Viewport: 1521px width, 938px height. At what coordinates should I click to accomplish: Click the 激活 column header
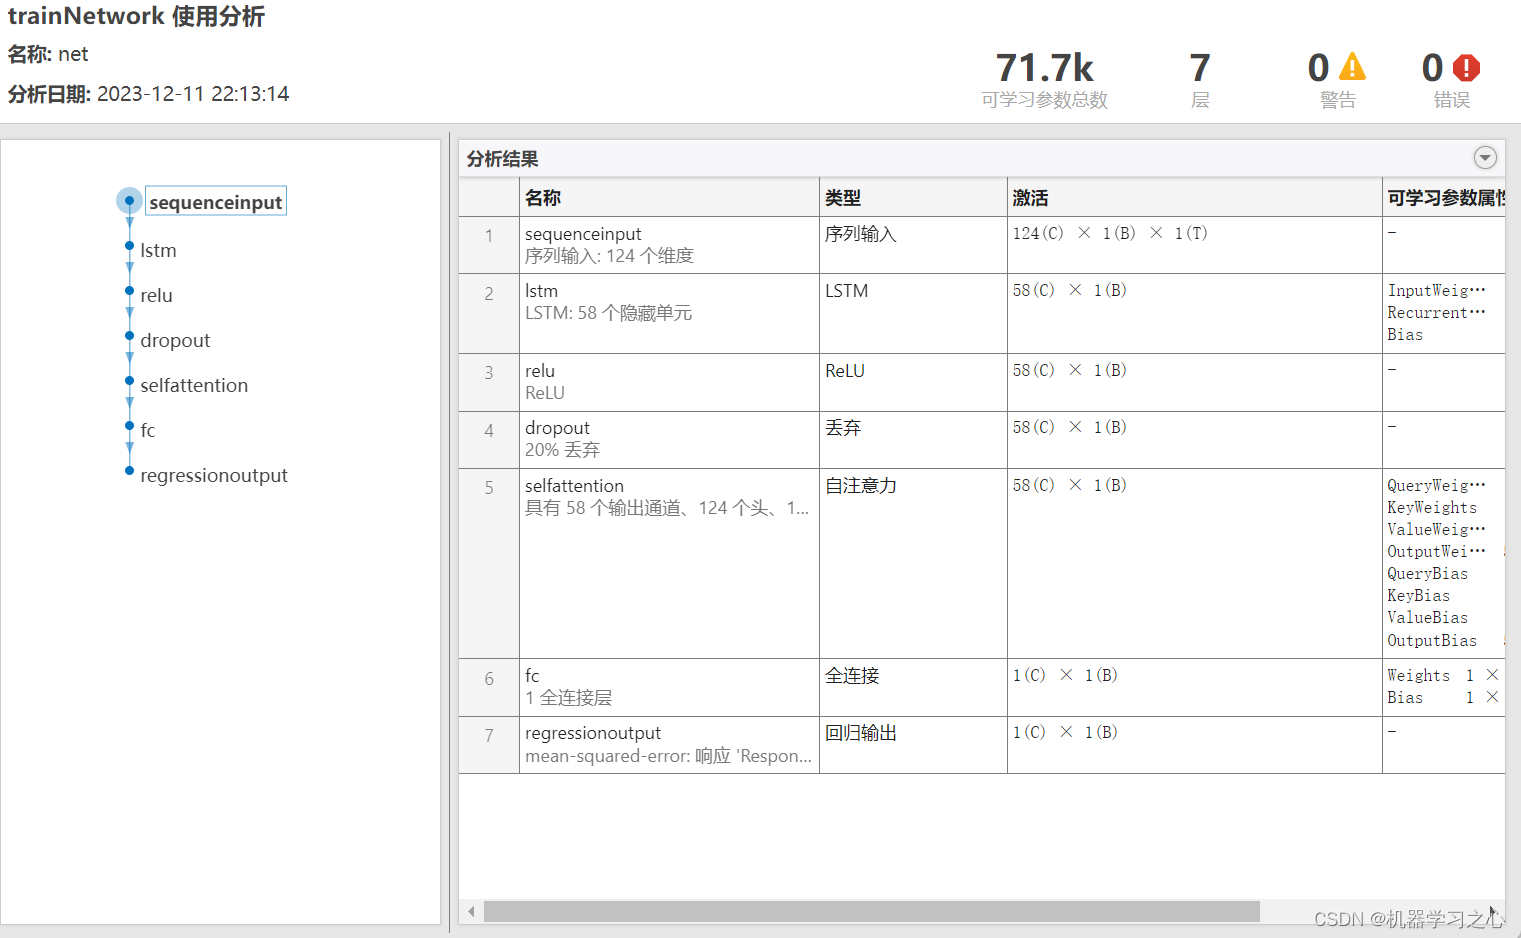pos(1194,197)
